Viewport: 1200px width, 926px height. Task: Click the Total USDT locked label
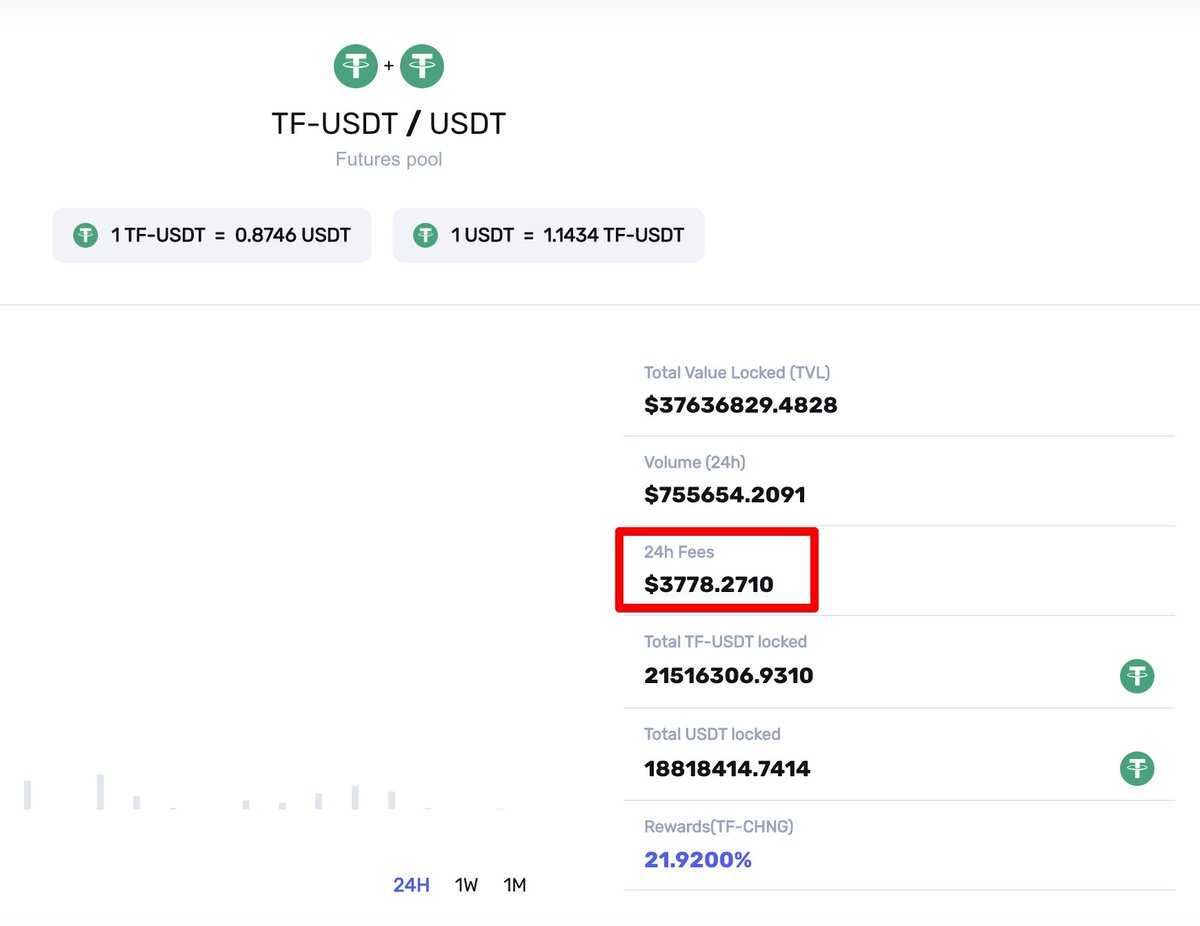click(x=712, y=734)
